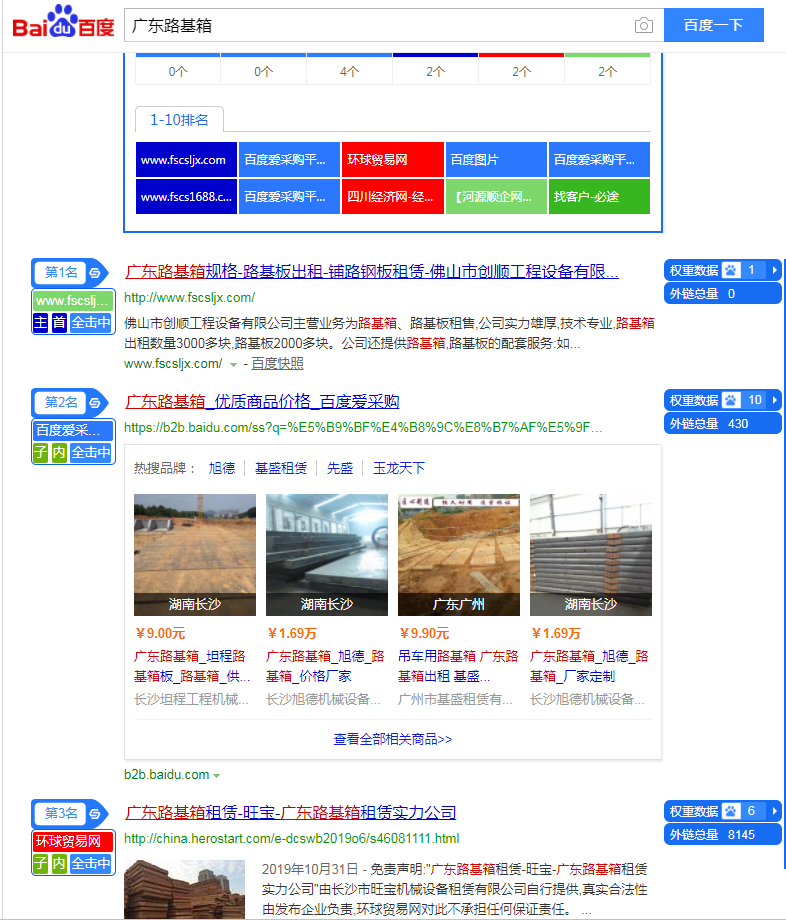
Task: Open the b2b.baidu.com/ss URL link
Action: [x=363, y=428]
